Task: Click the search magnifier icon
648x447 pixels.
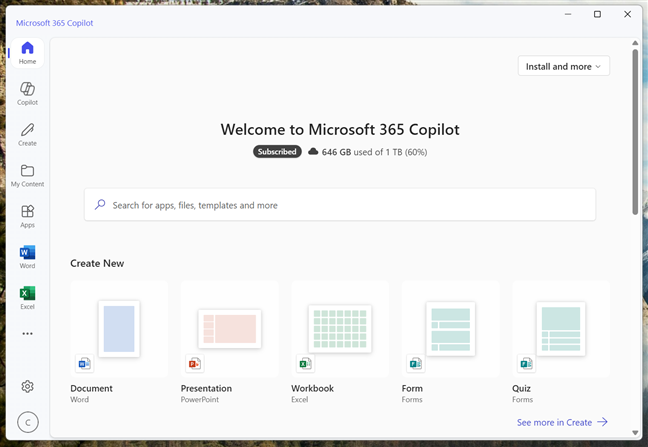Action: coord(100,204)
